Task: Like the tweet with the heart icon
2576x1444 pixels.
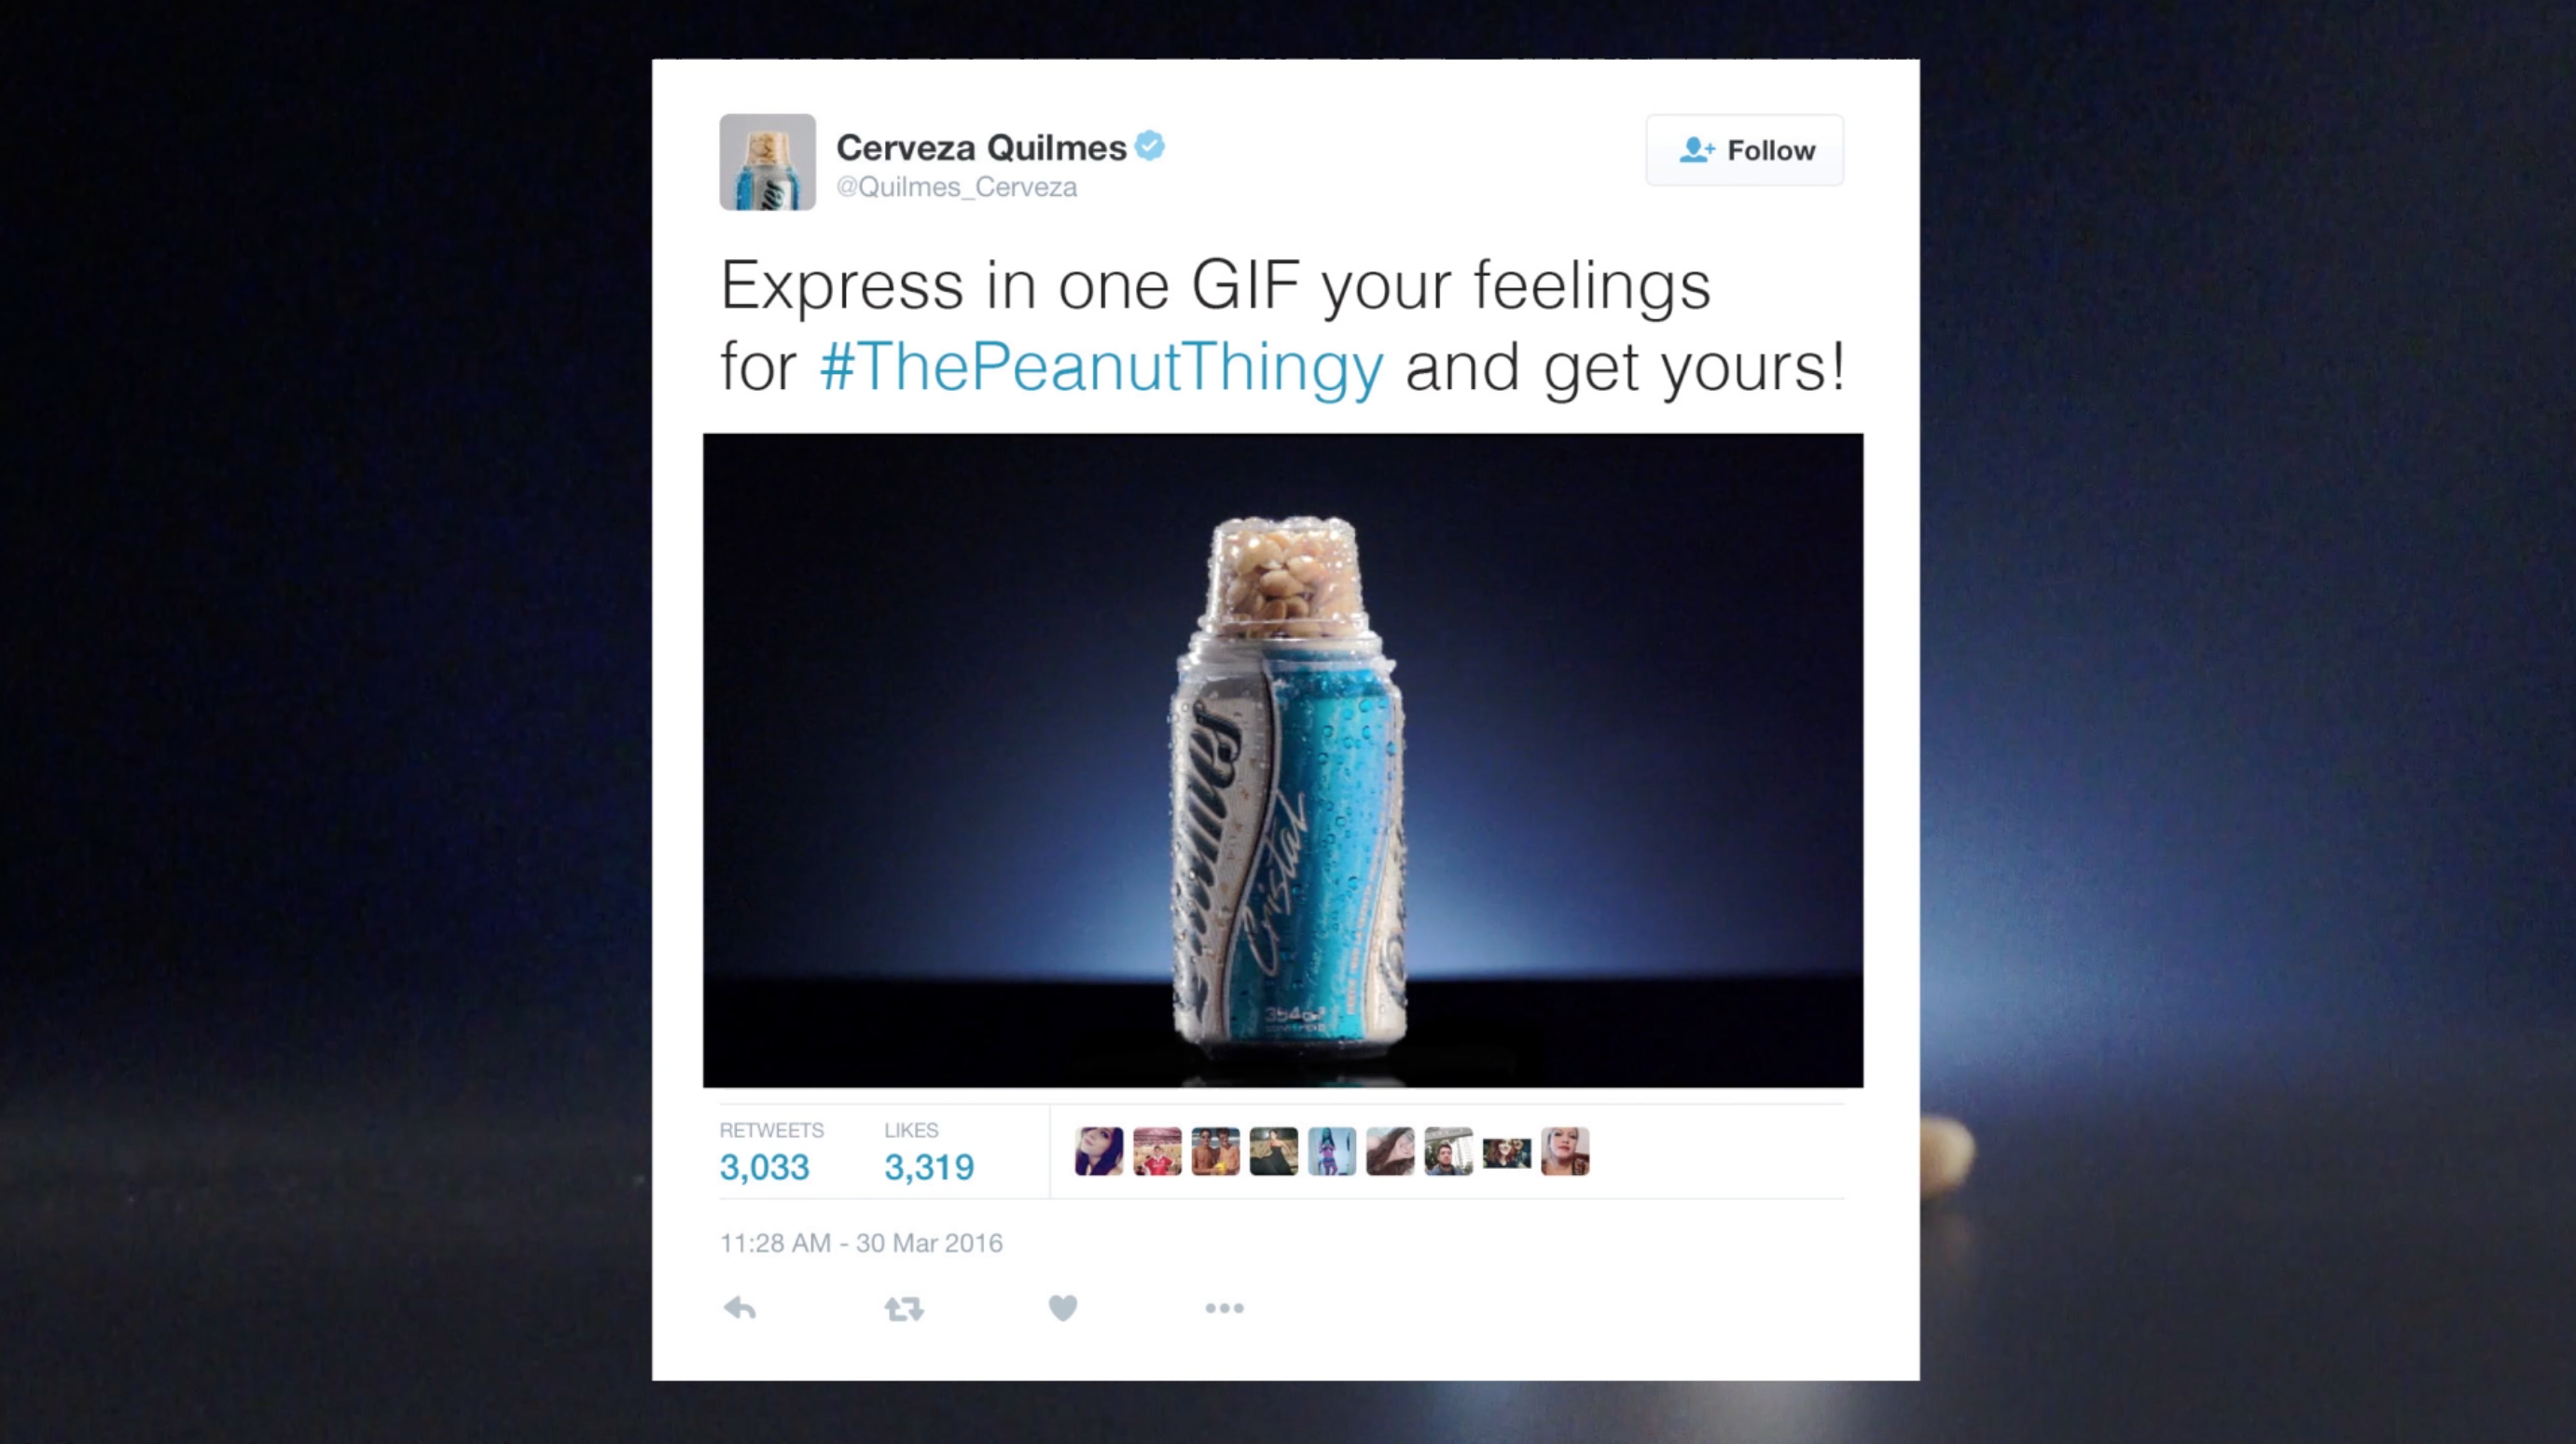Action: 1063,1308
